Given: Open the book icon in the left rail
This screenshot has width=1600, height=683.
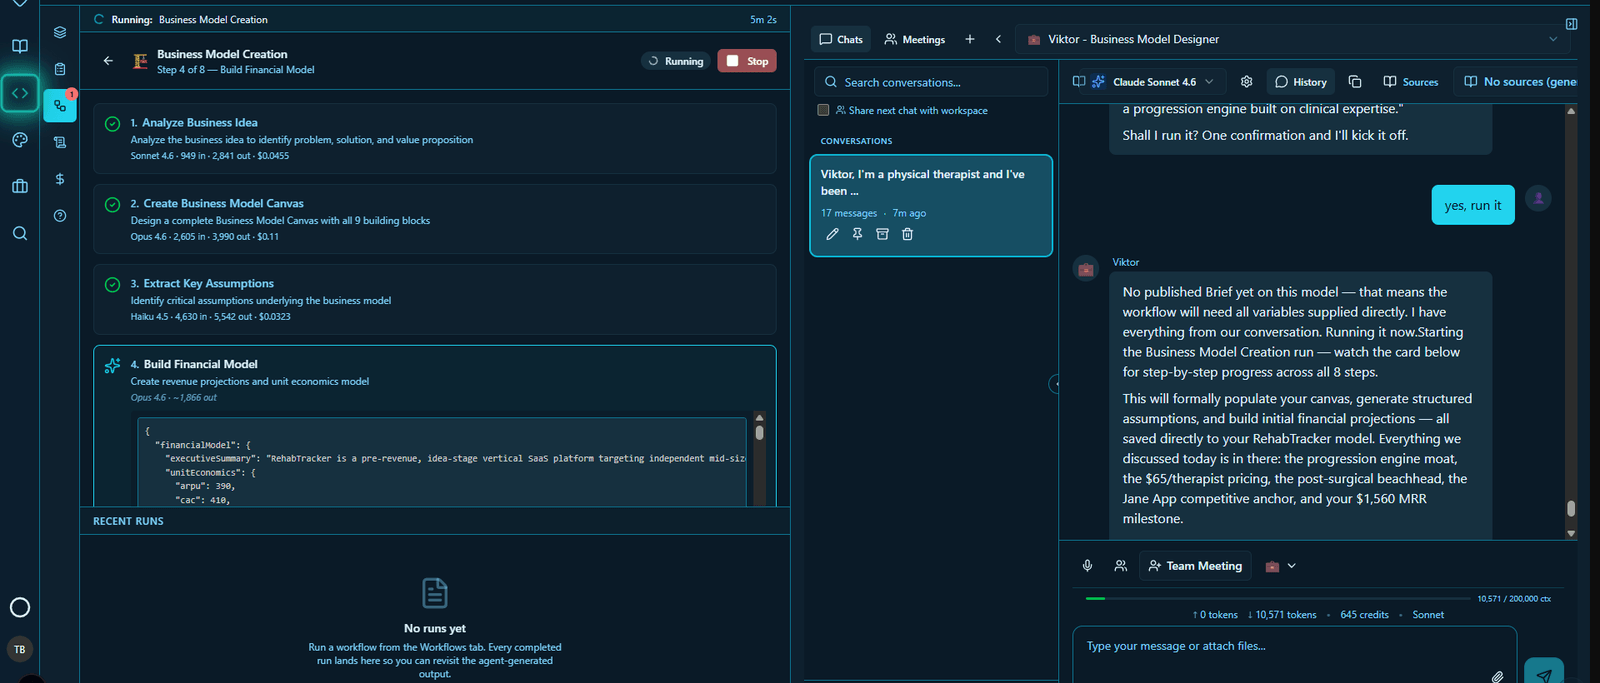Looking at the screenshot, I should coord(20,46).
